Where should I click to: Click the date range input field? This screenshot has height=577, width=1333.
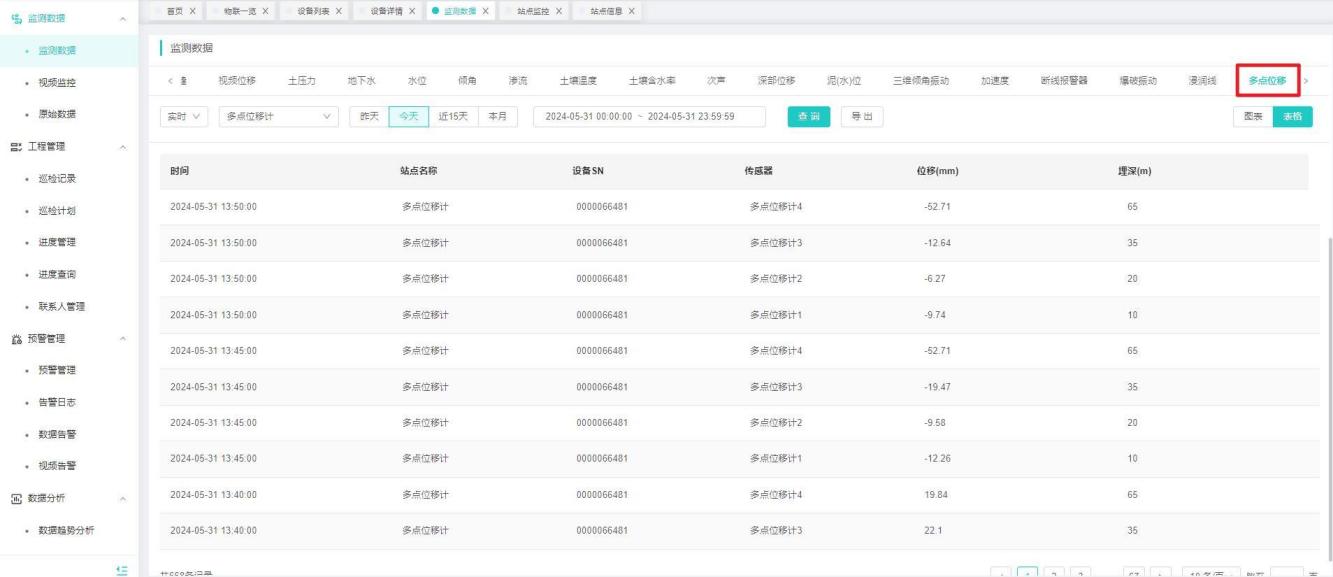[650, 116]
